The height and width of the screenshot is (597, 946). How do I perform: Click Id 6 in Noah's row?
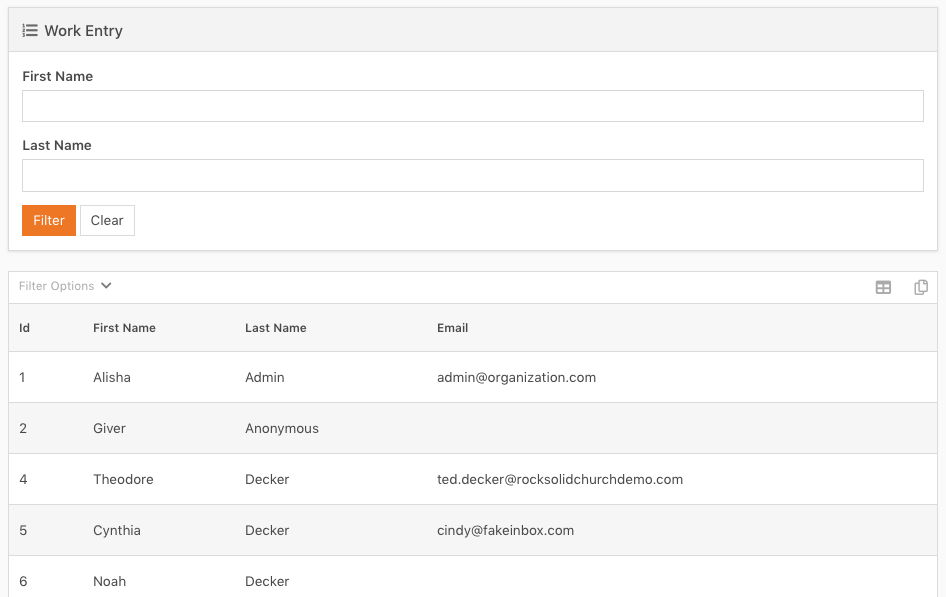point(23,581)
